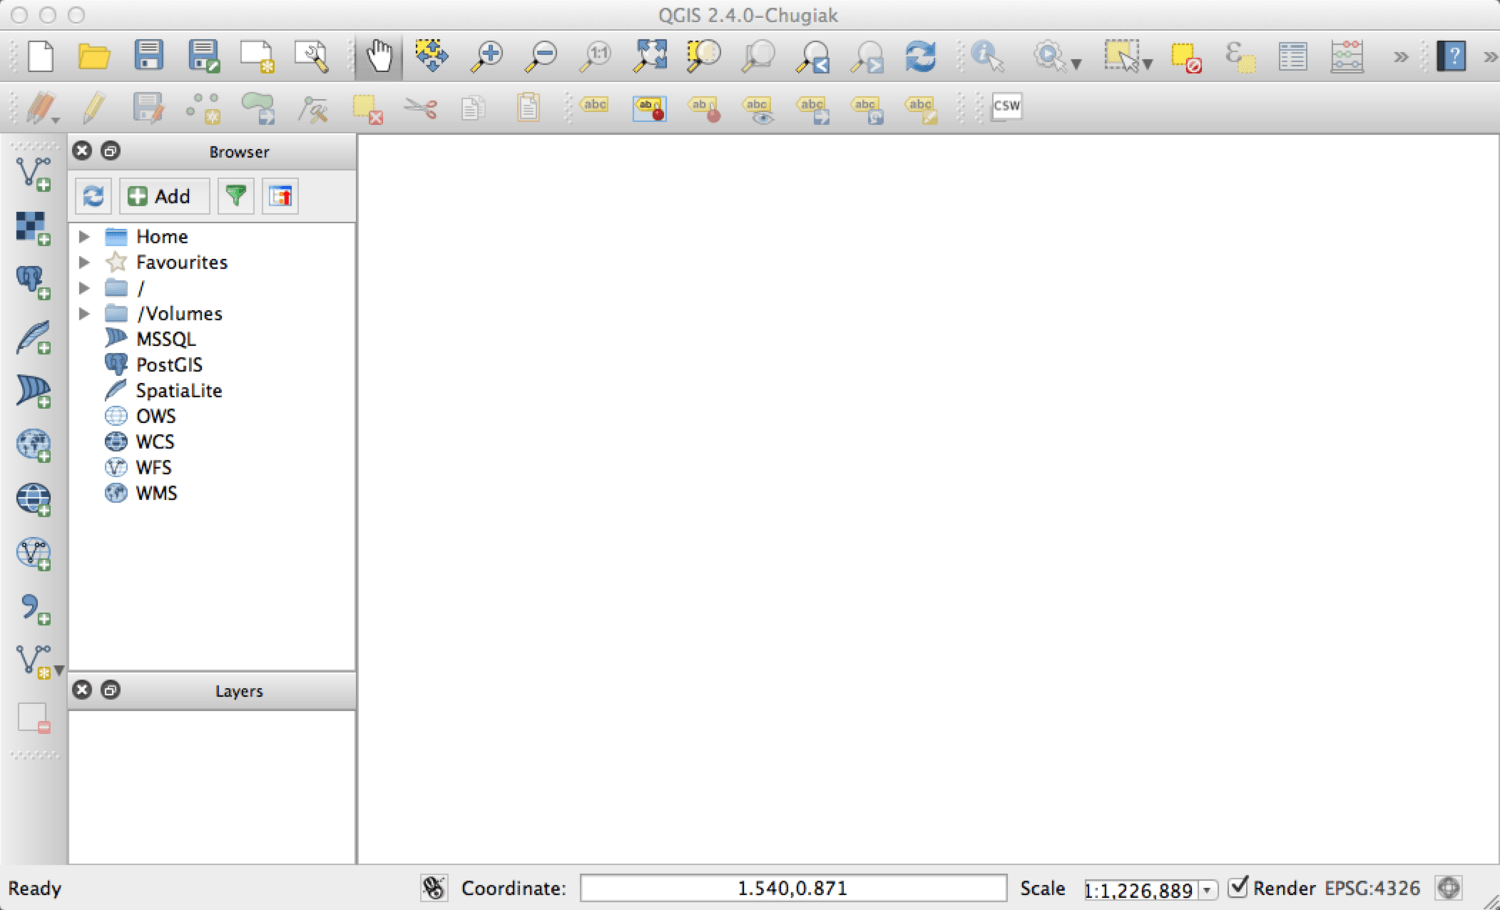This screenshot has height=910, width=1500.
Task: Toggle the Render checkbox
Action: click(1238, 887)
